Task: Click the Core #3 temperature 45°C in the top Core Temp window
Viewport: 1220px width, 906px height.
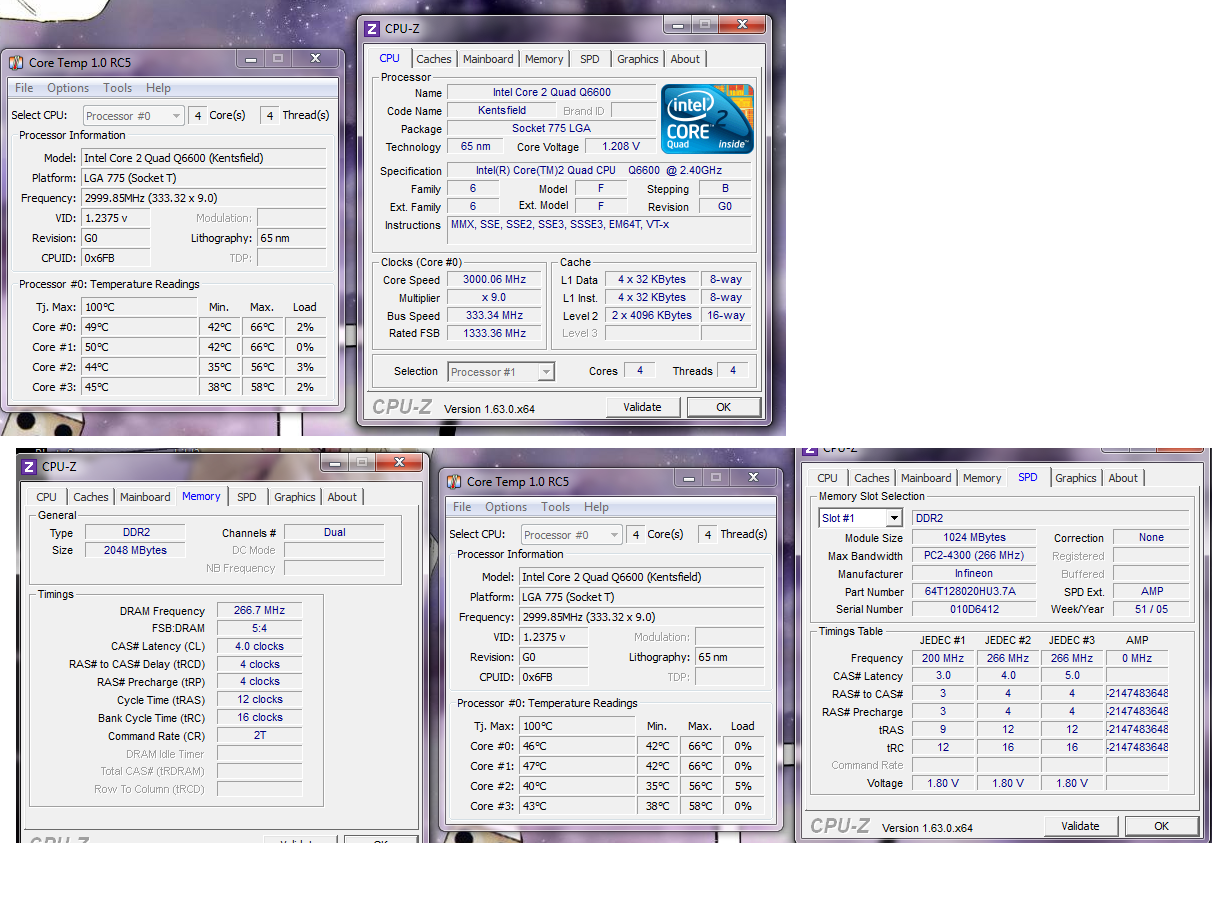Action: click(x=140, y=387)
